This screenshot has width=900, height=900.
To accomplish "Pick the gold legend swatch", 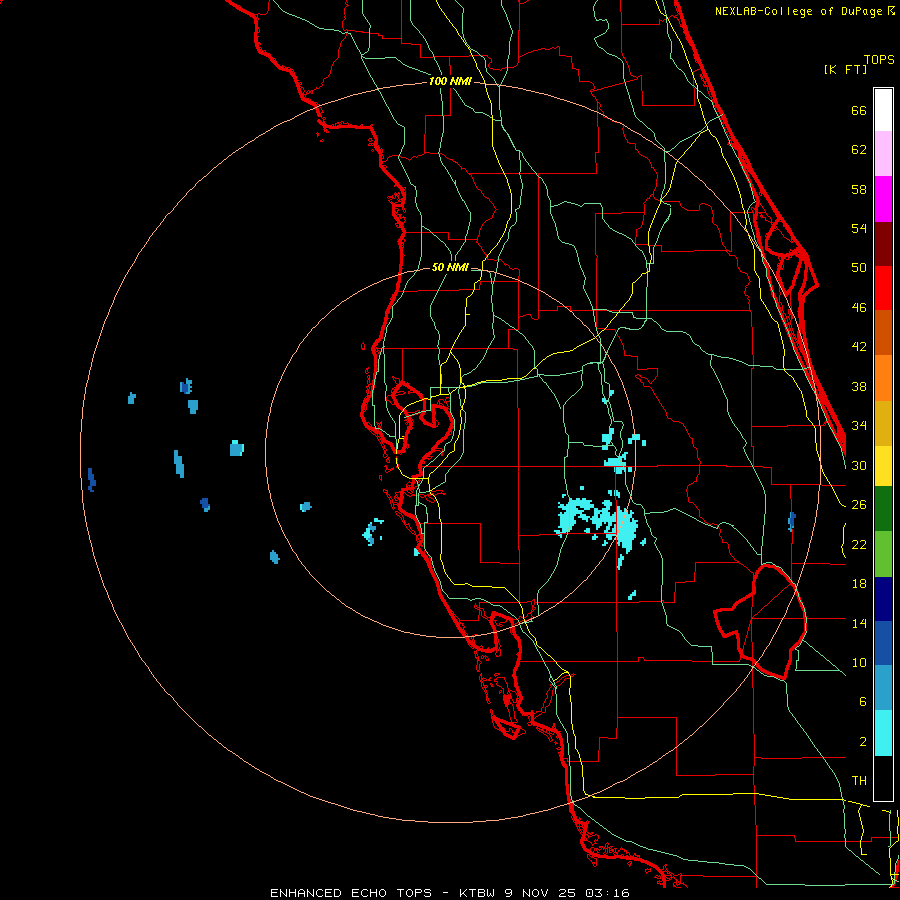I will pyautogui.click(x=883, y=423).
